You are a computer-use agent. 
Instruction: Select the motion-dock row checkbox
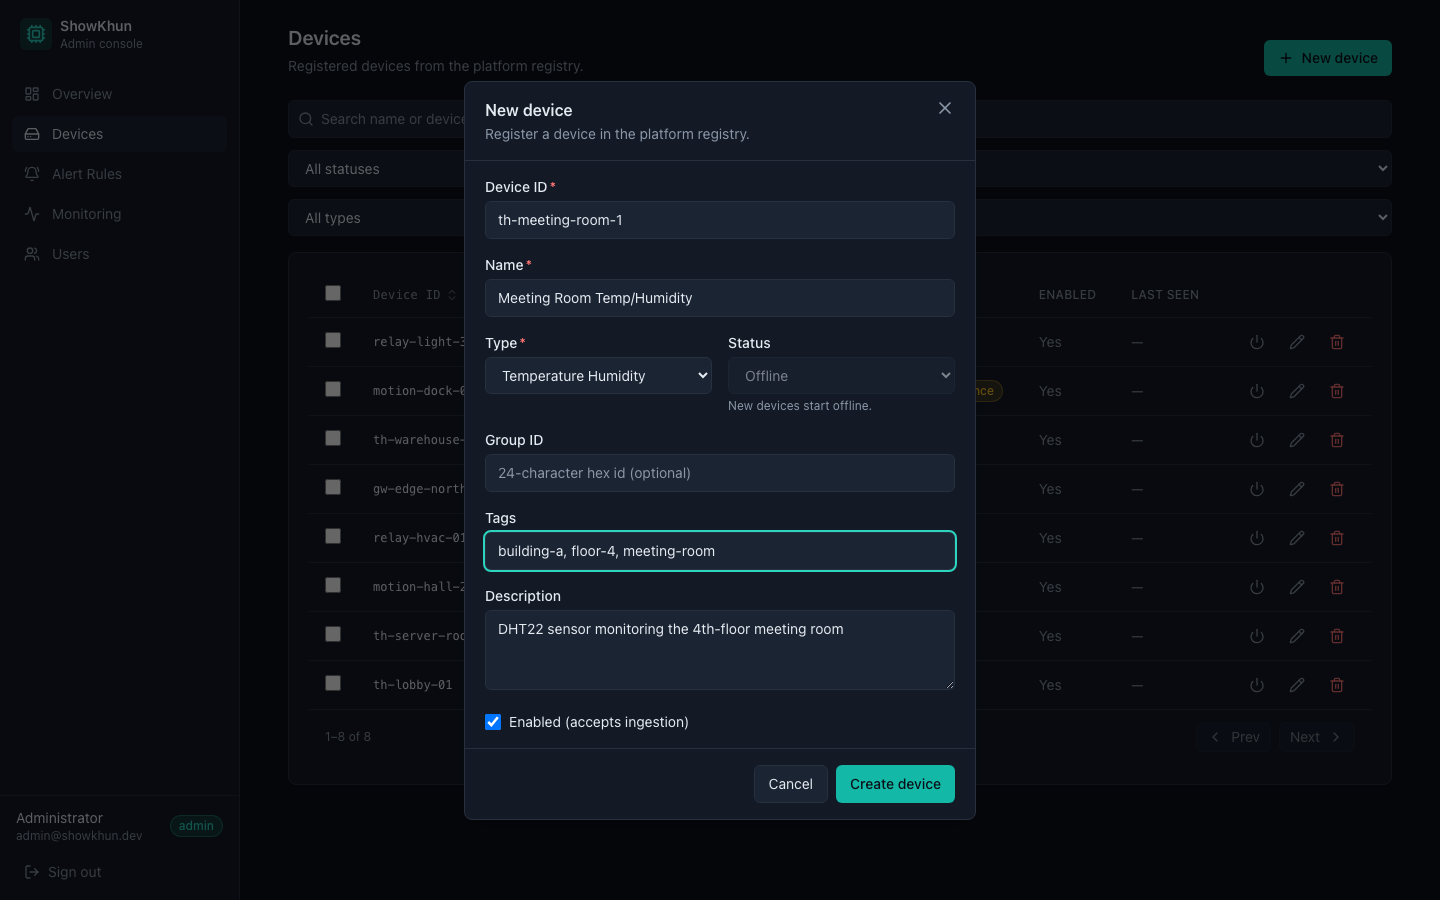[x=333, y=389]
